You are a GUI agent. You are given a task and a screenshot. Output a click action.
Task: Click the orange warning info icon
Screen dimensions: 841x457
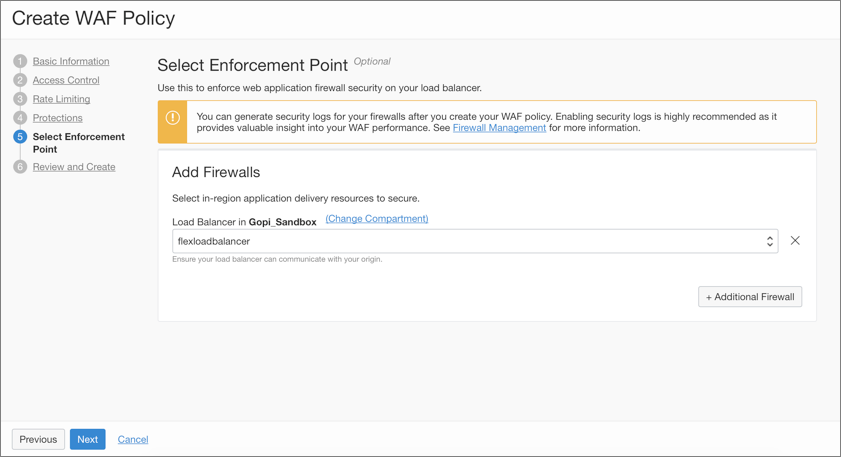point(173,118)
